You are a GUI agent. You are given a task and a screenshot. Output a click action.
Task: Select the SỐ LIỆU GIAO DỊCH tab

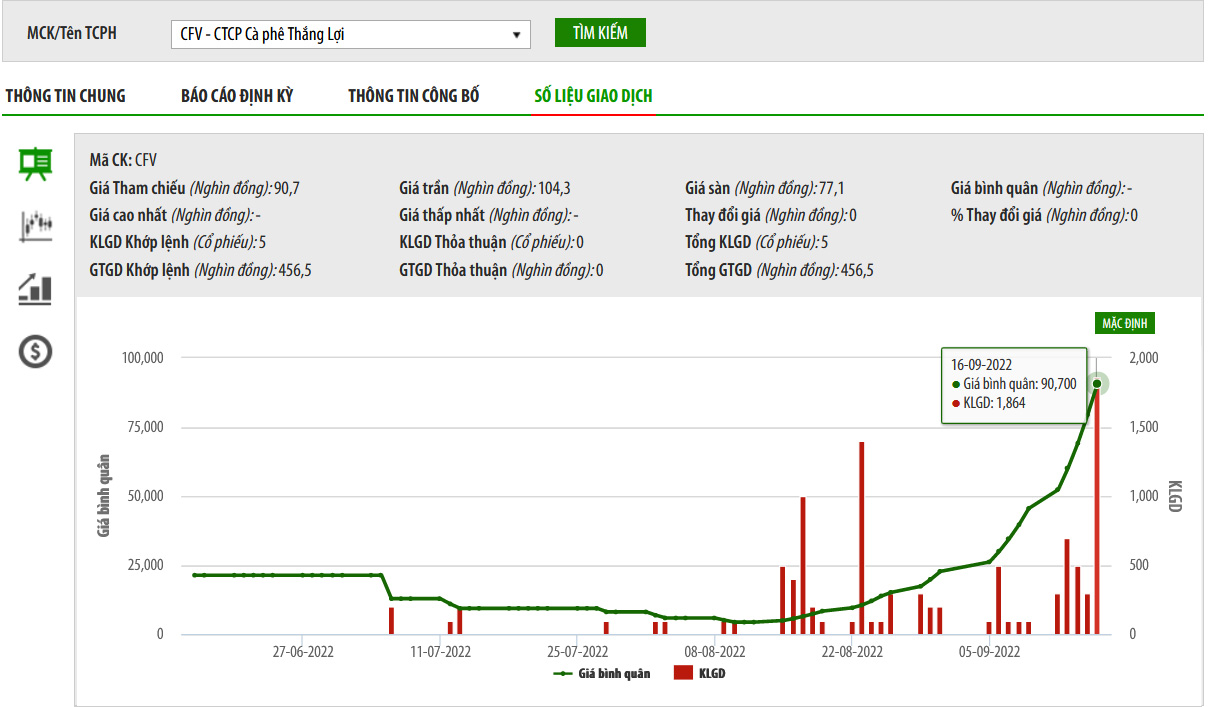point(593,96)
